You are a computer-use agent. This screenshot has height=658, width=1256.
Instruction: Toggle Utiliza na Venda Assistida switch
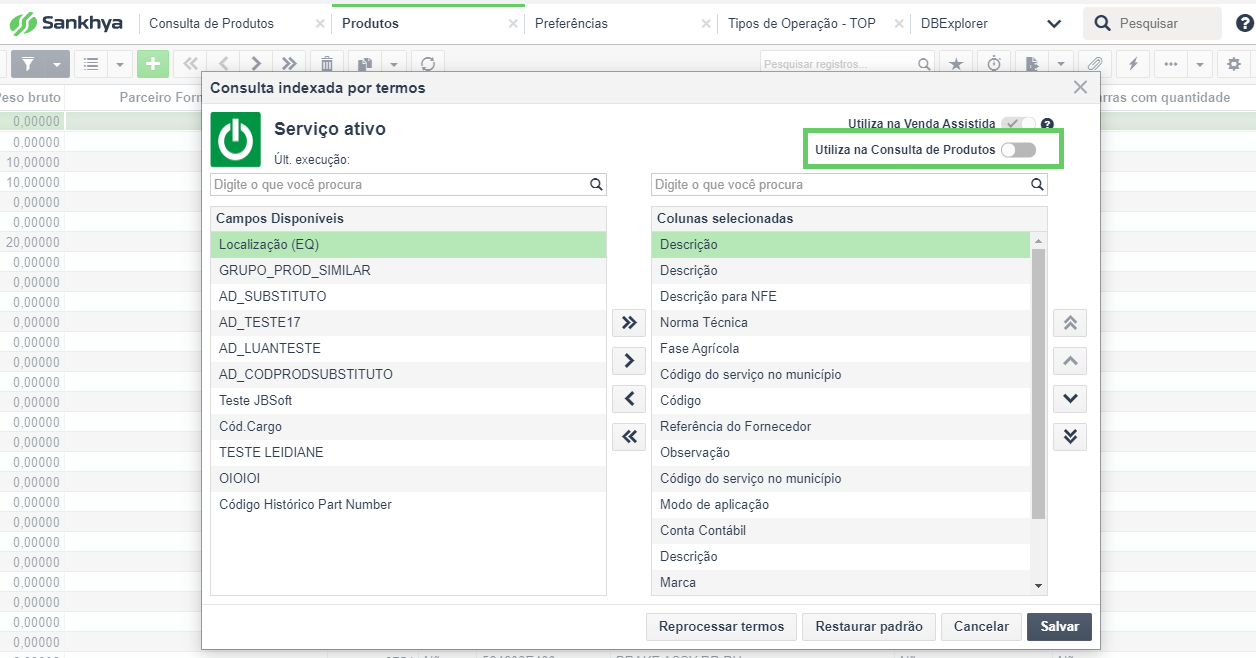[1018, 124]
